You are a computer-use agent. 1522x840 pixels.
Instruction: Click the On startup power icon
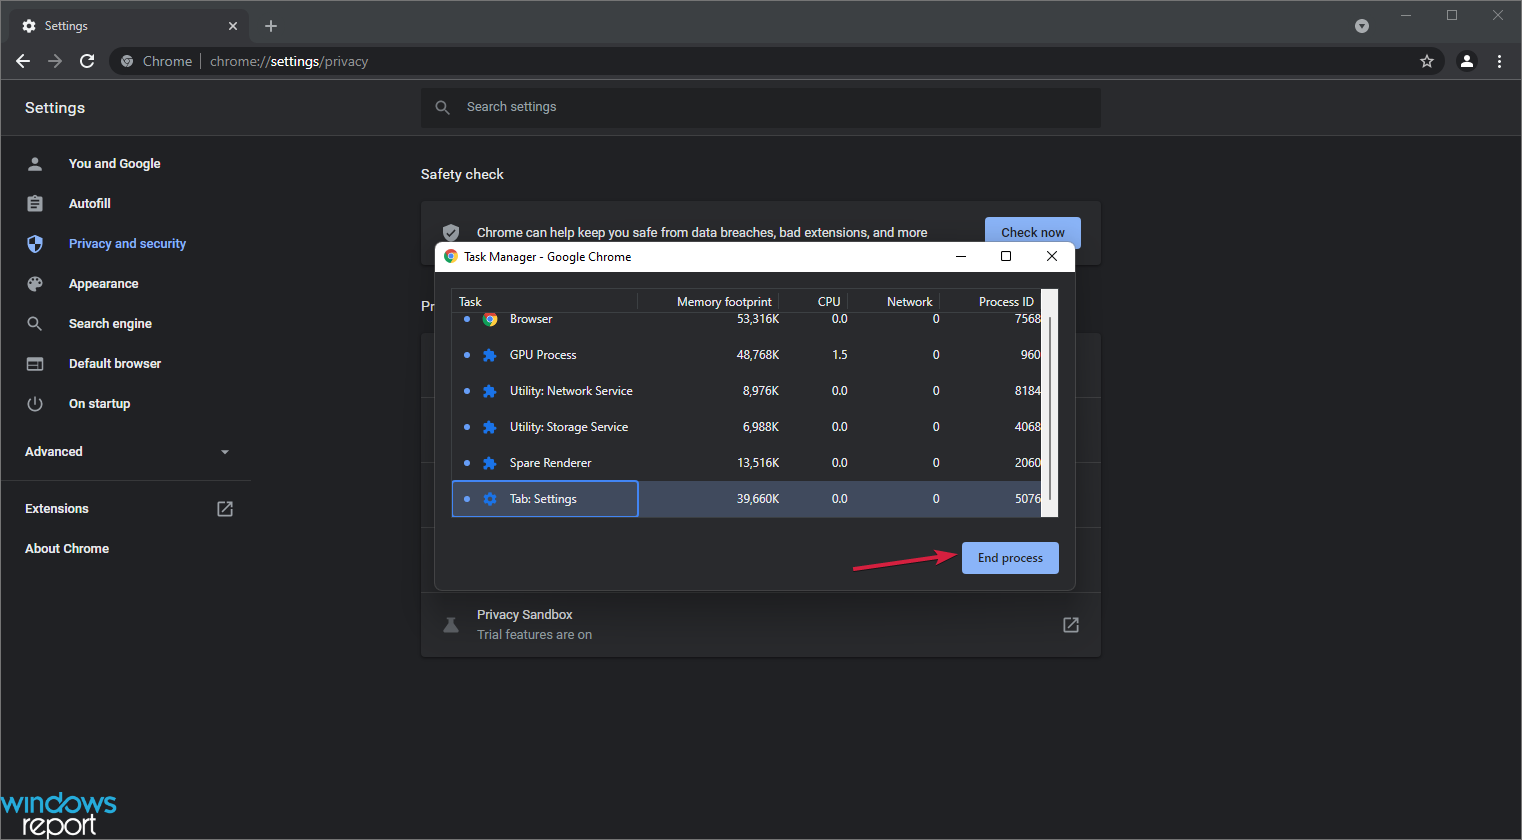coord(35,403)
